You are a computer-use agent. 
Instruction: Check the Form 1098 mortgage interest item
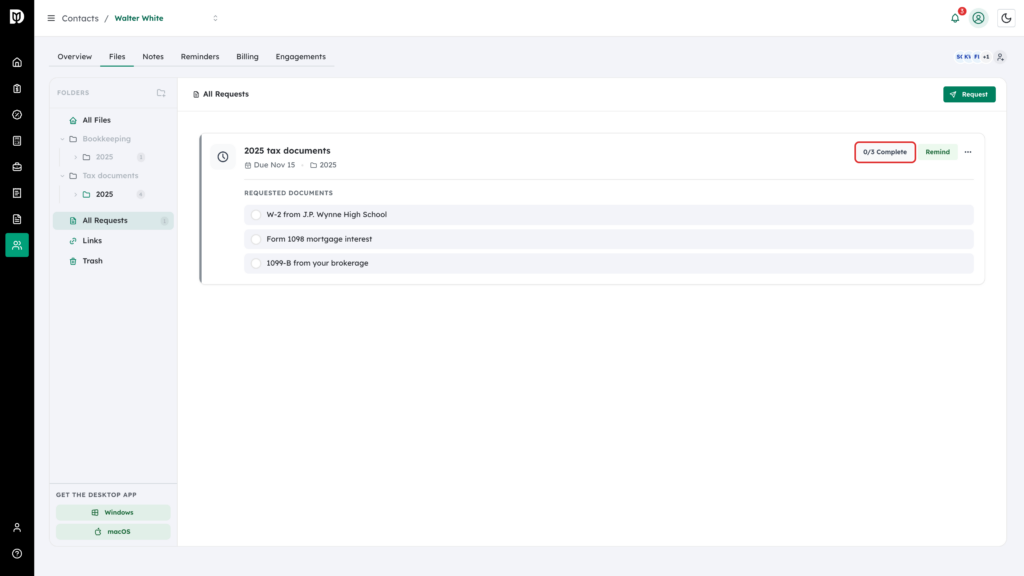[256, 240]
